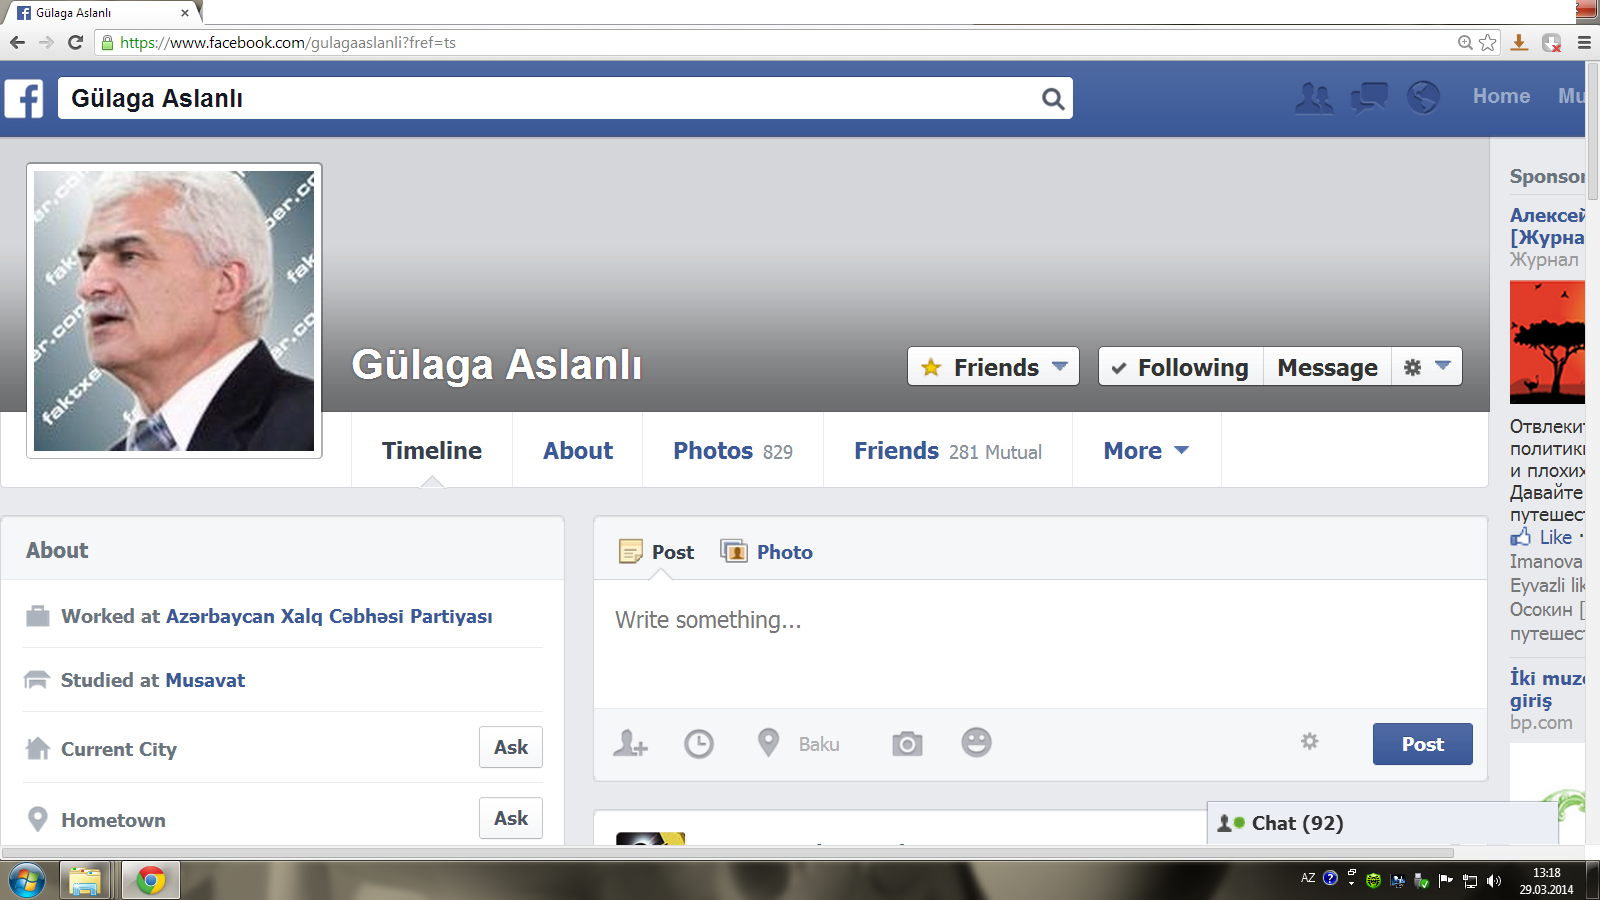This screenshot has height=900, width=1600.
Task: Open Chrome from the Windows taskbar
Action: coord(151,881)
